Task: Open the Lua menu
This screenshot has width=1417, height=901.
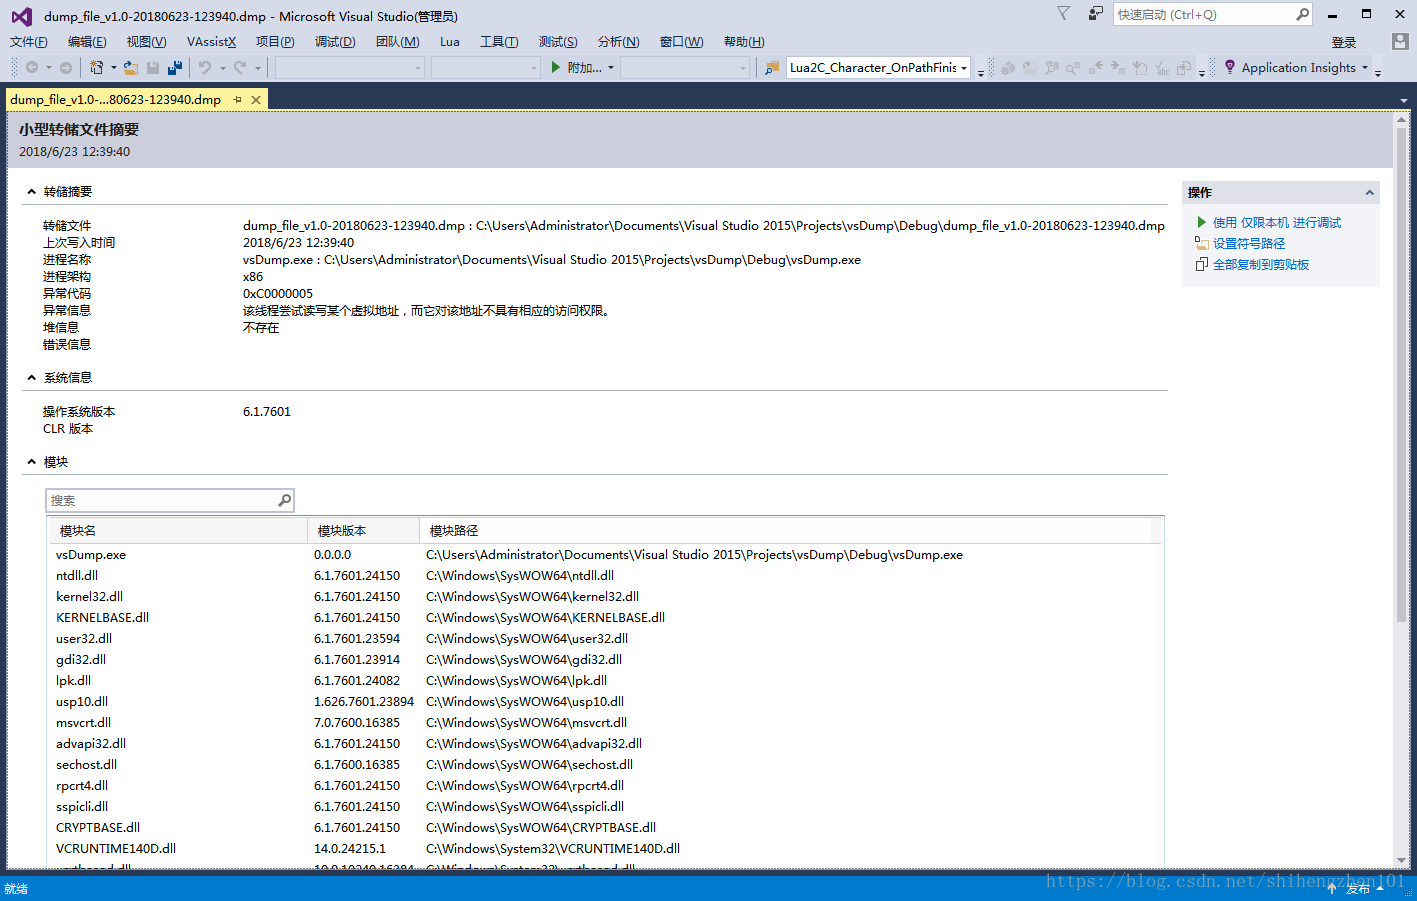Action: (x=450, y=42)
